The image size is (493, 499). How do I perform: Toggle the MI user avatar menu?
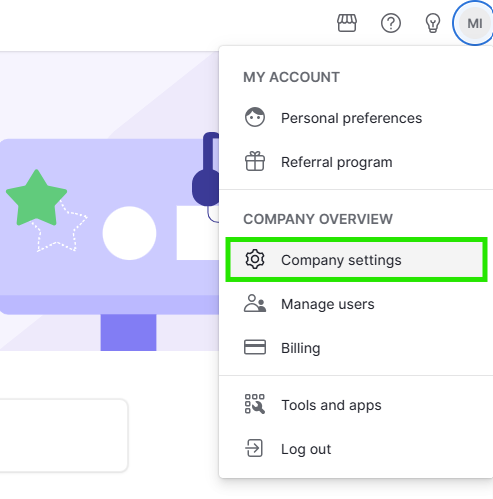(x=474, y=23)
